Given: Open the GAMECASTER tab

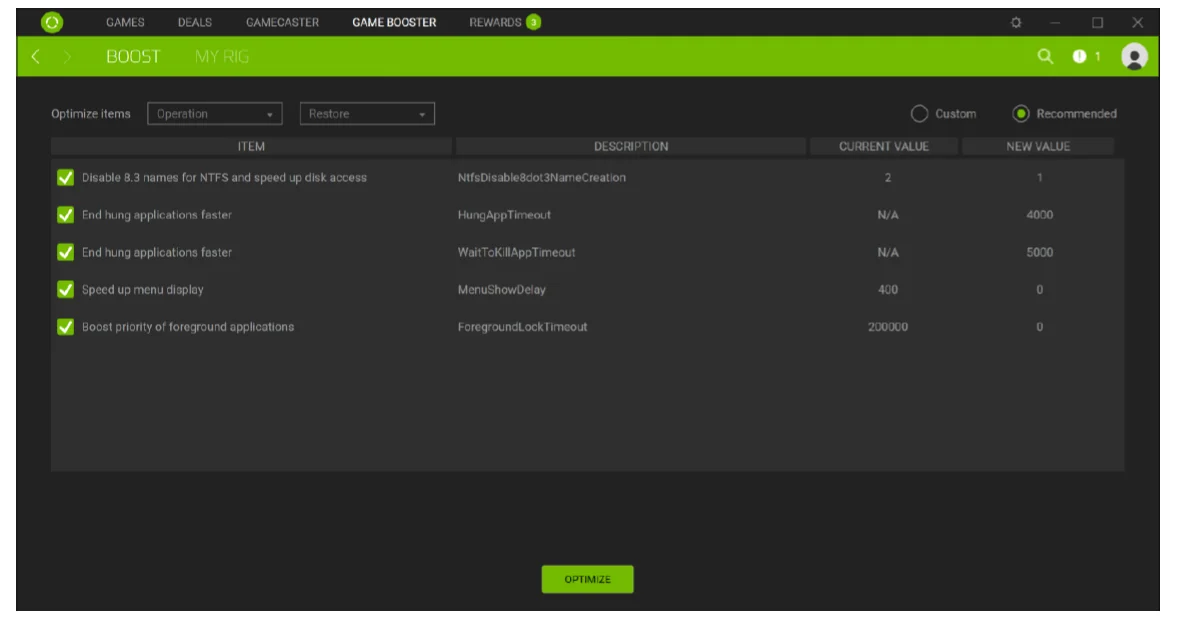Looking at the screenshot, I should coord(283,21).
